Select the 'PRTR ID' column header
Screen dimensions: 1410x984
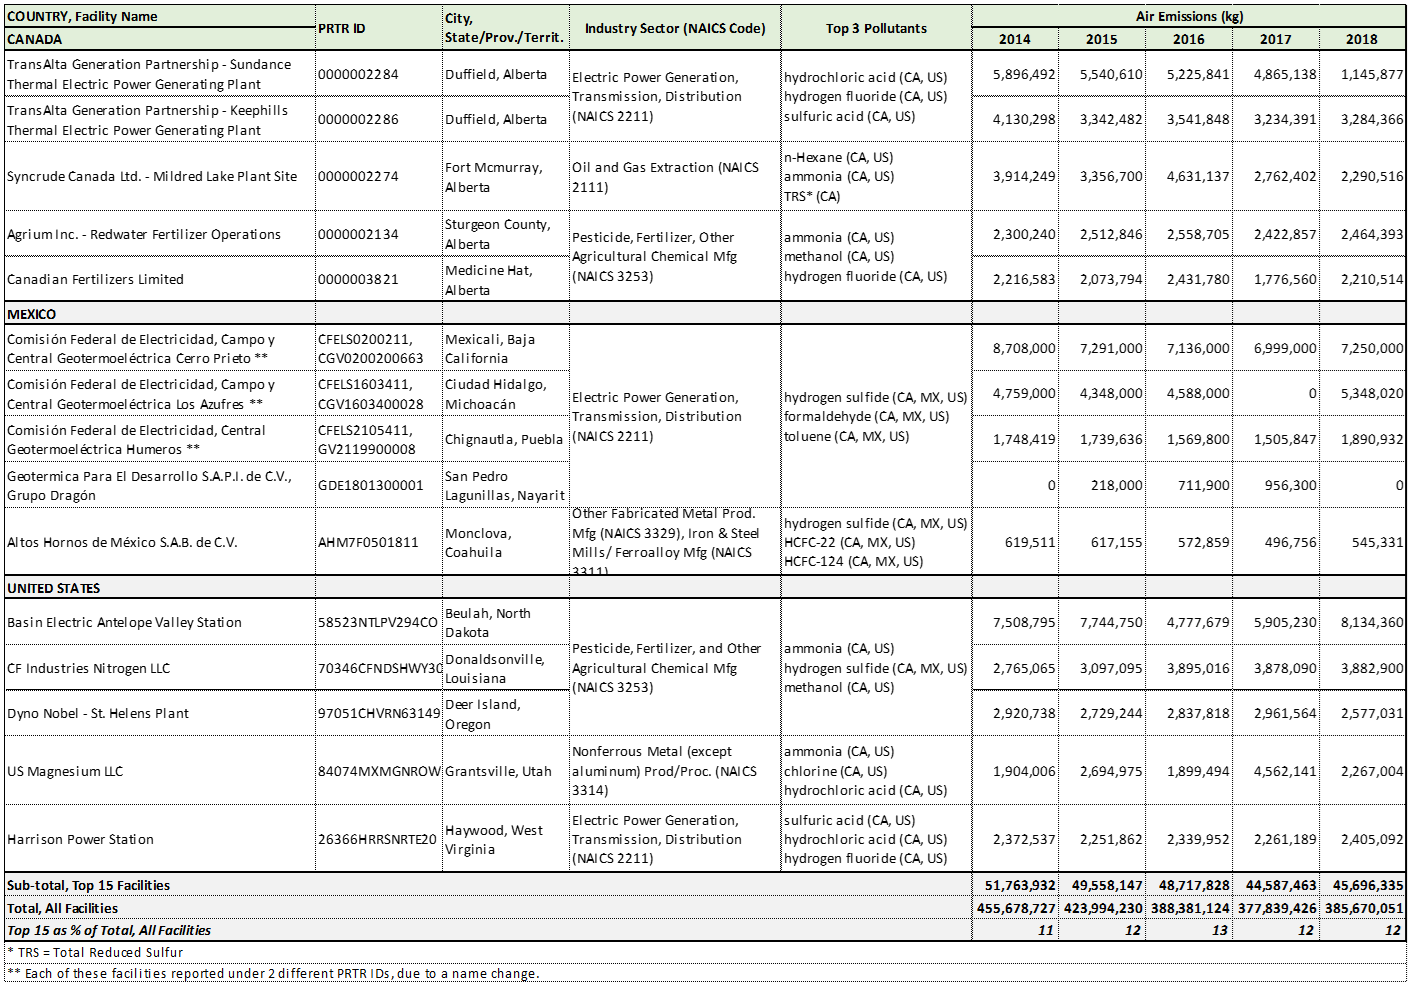pyautogui.click(x=341, y=28)
